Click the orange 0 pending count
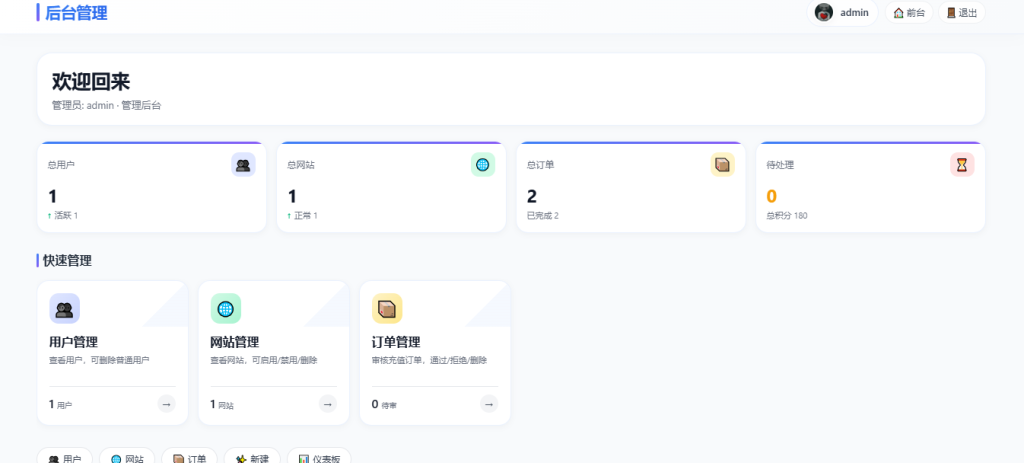This screenshot has width=1024, height=463. point(771,197)
